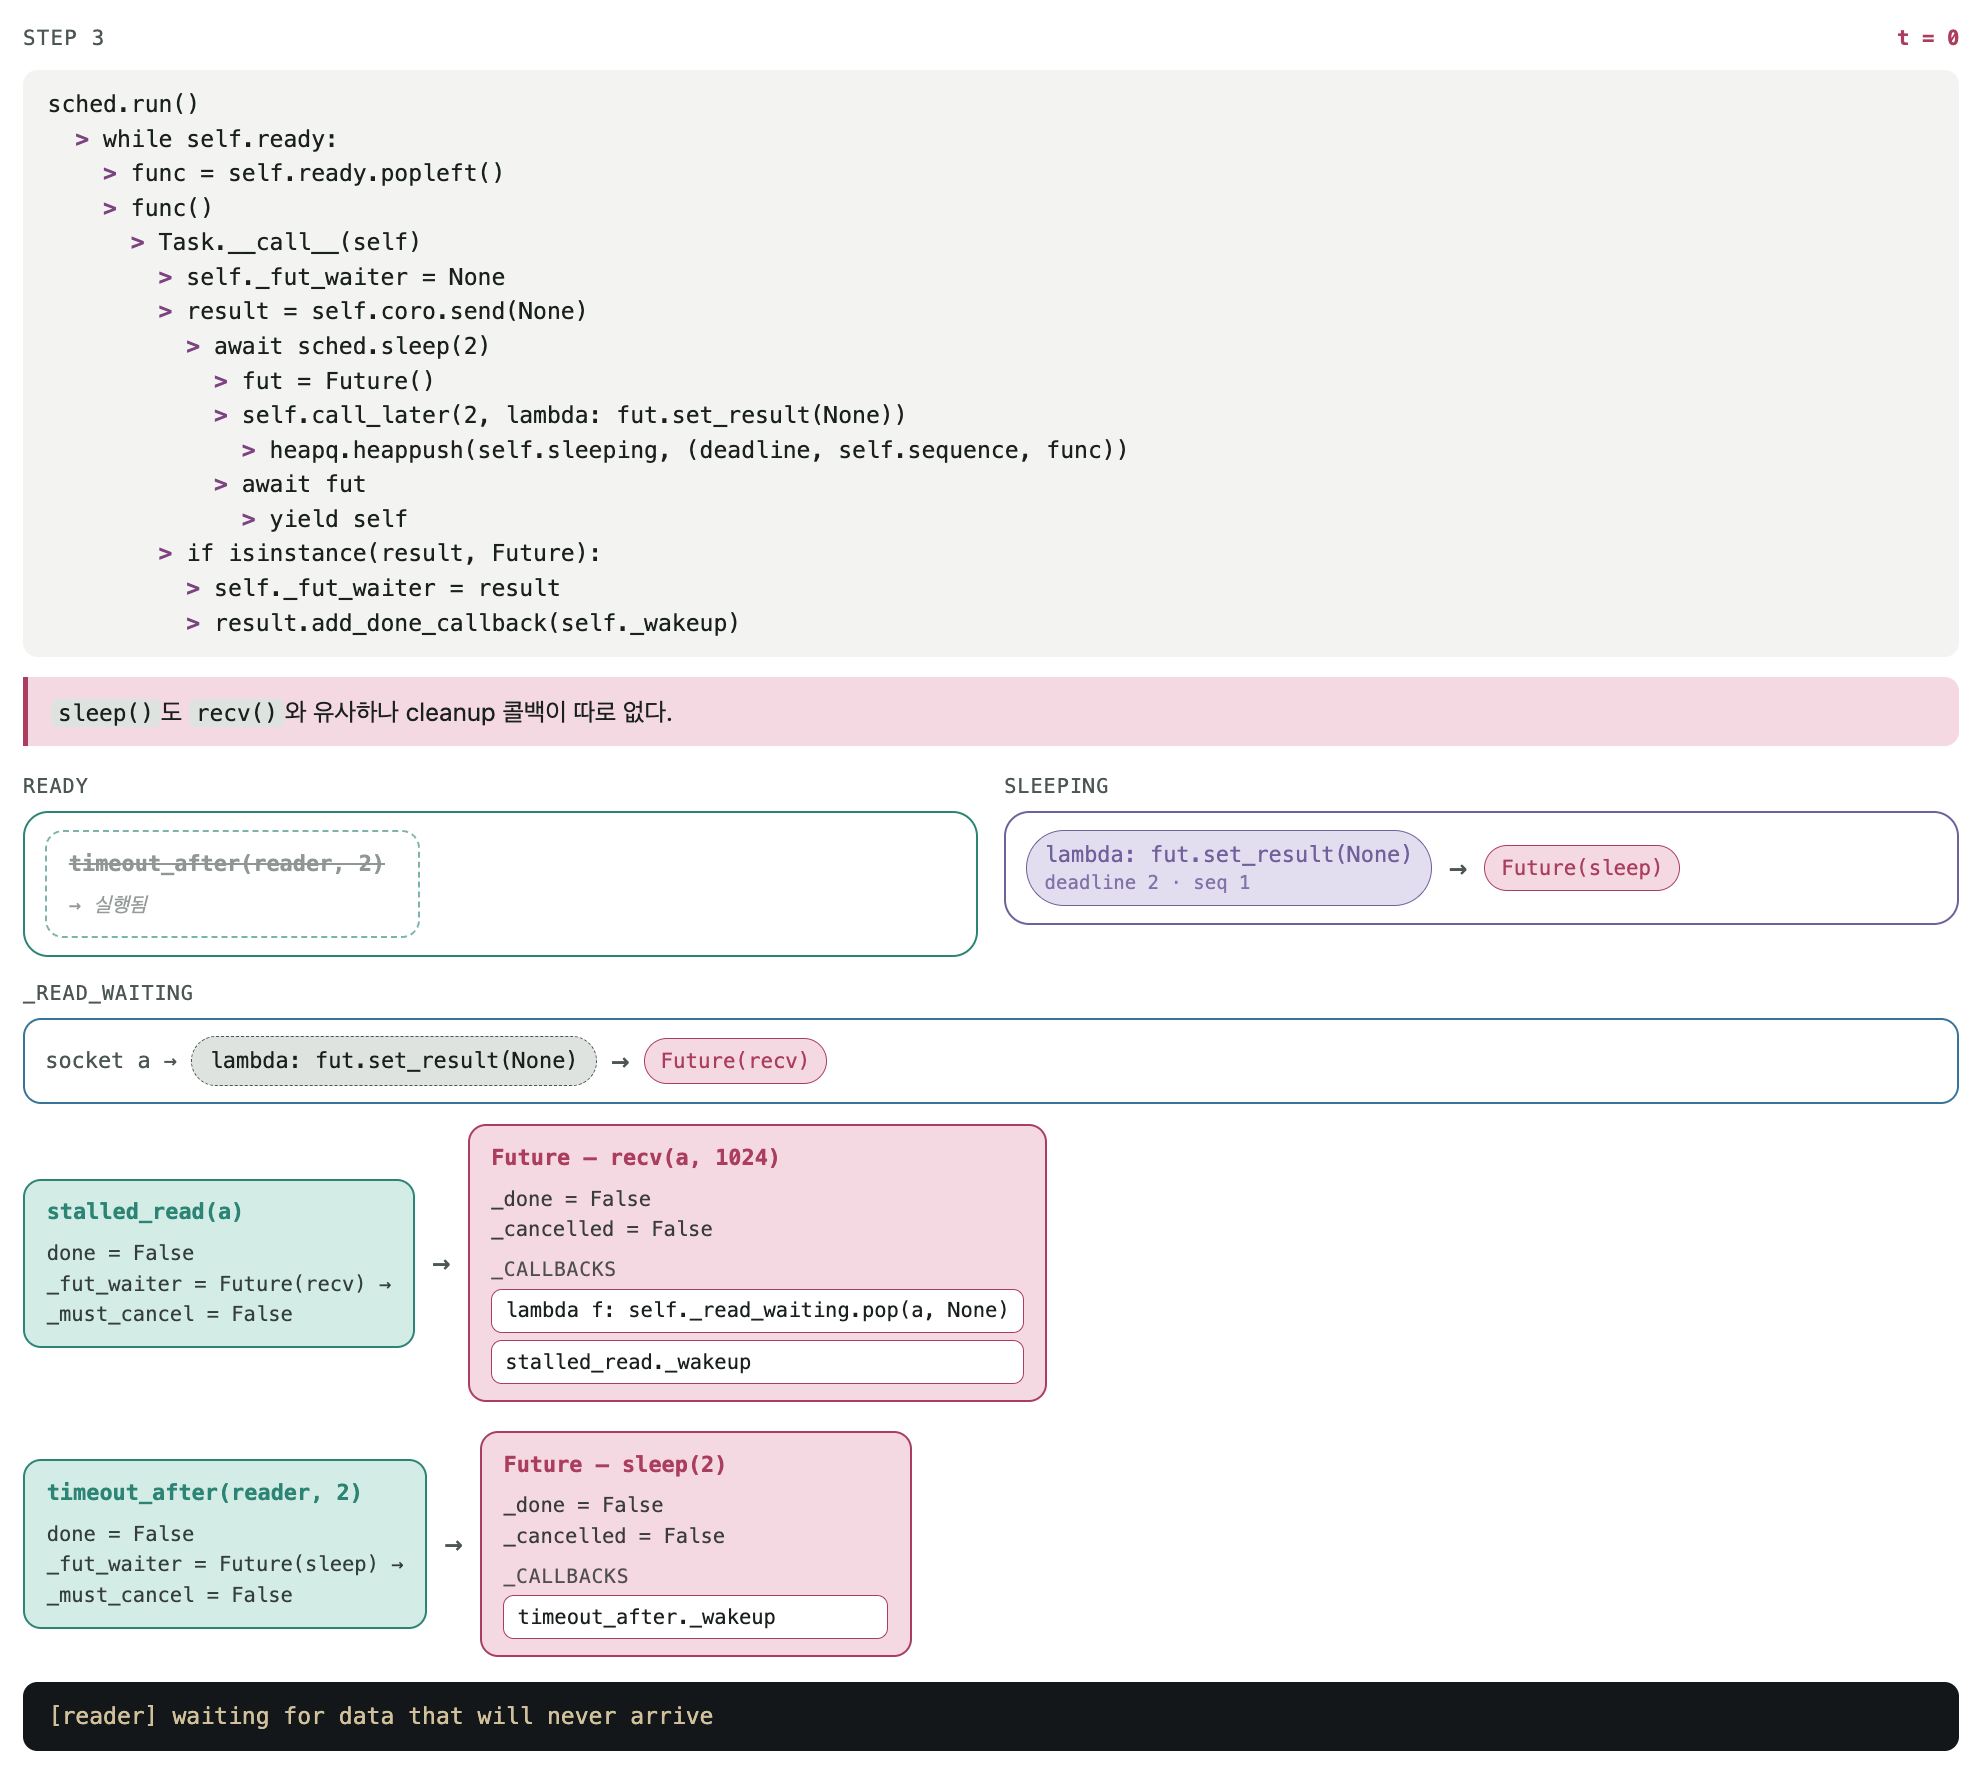Click the 'socket a' label
This screenshot has width=1982, height=1772.
98,1061
